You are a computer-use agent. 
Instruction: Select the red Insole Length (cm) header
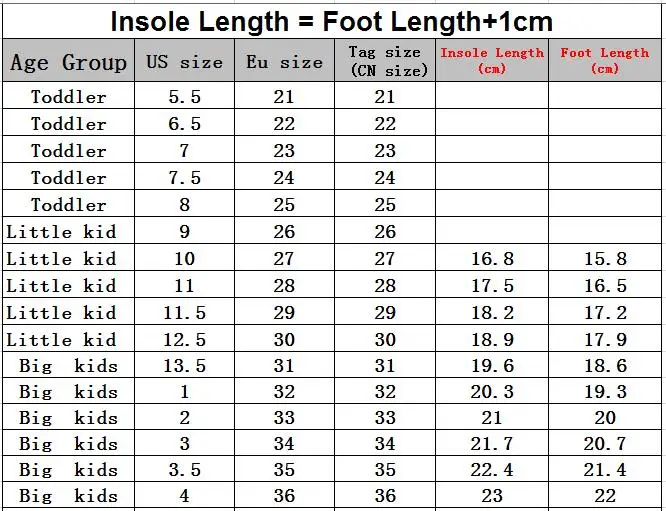click(x=492, y=60)
